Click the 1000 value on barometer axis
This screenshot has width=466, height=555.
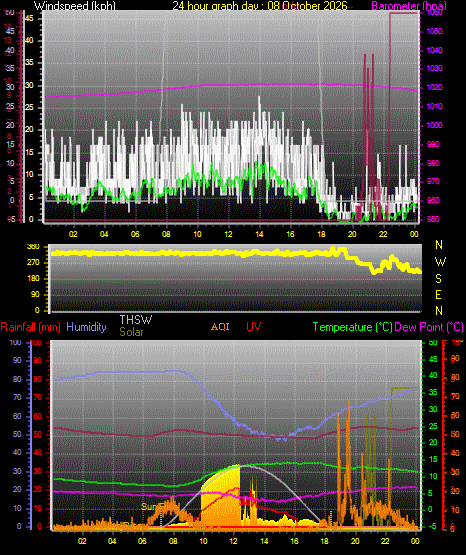(435, 125)
